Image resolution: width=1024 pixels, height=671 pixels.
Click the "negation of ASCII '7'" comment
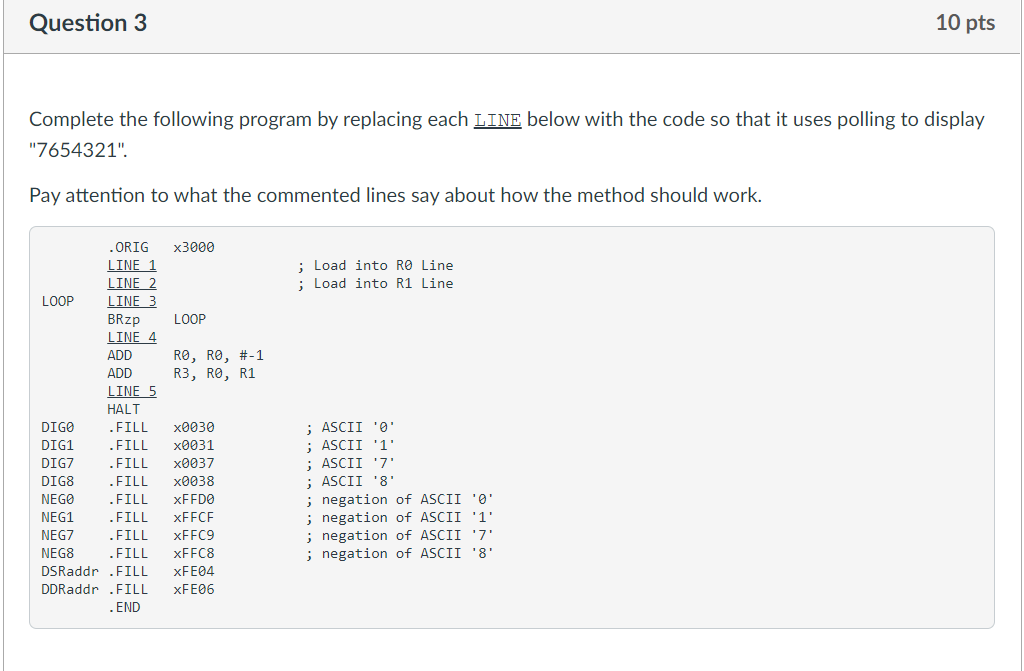[400, 536]
